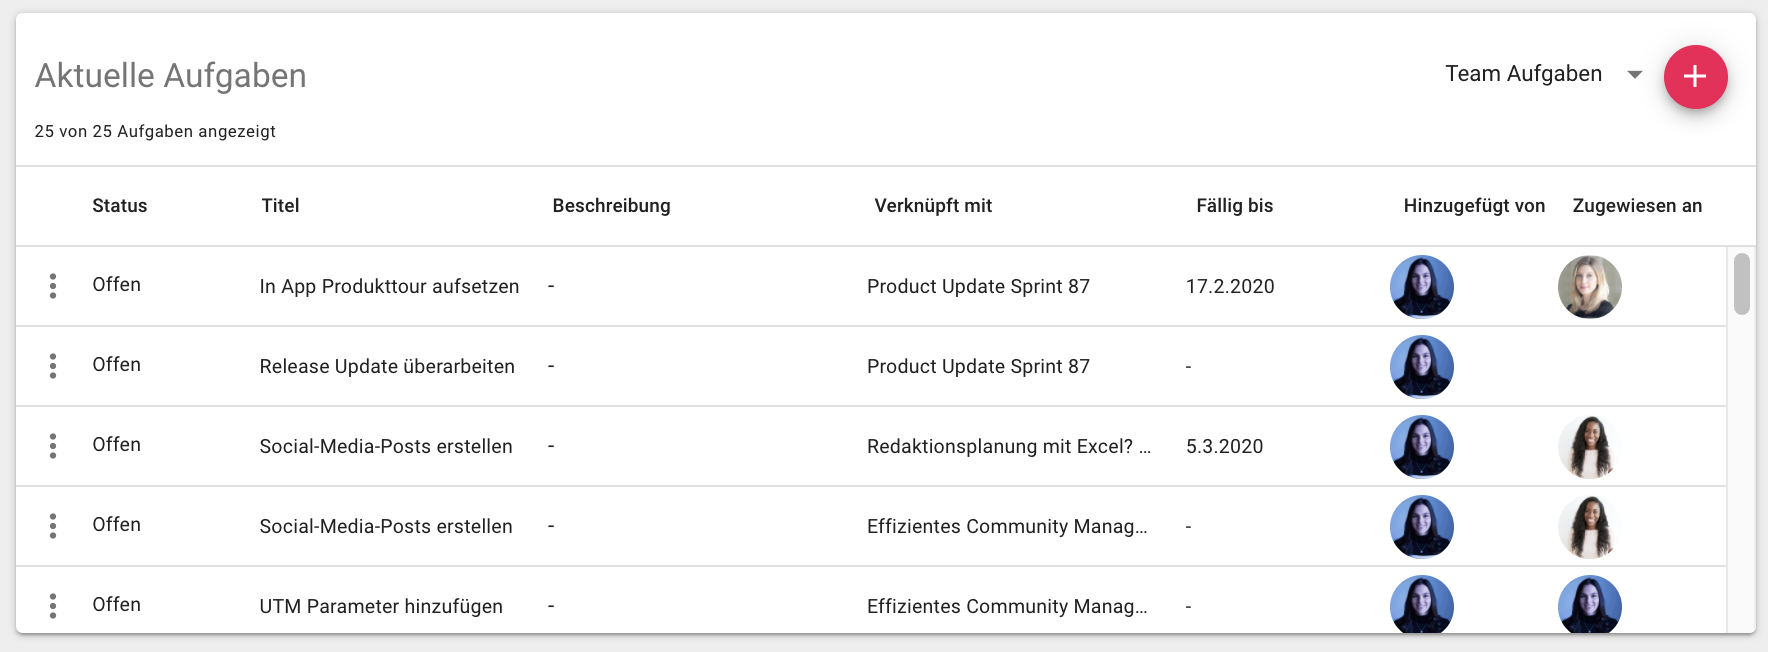Open three-dot menu for In App Produkttour row
Screen dimensions: 1768x652
pos(53,286)
